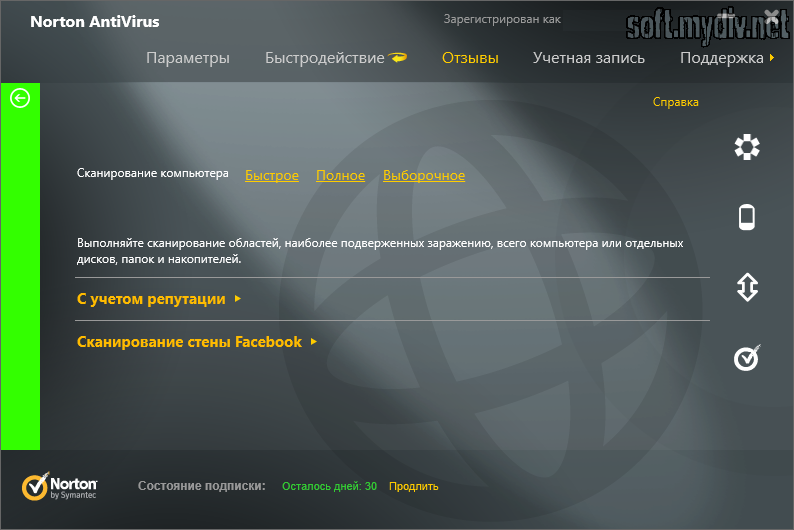Click the Сканирование компьютера label
This screenshot has width=794, height=530.
(152, 174)
